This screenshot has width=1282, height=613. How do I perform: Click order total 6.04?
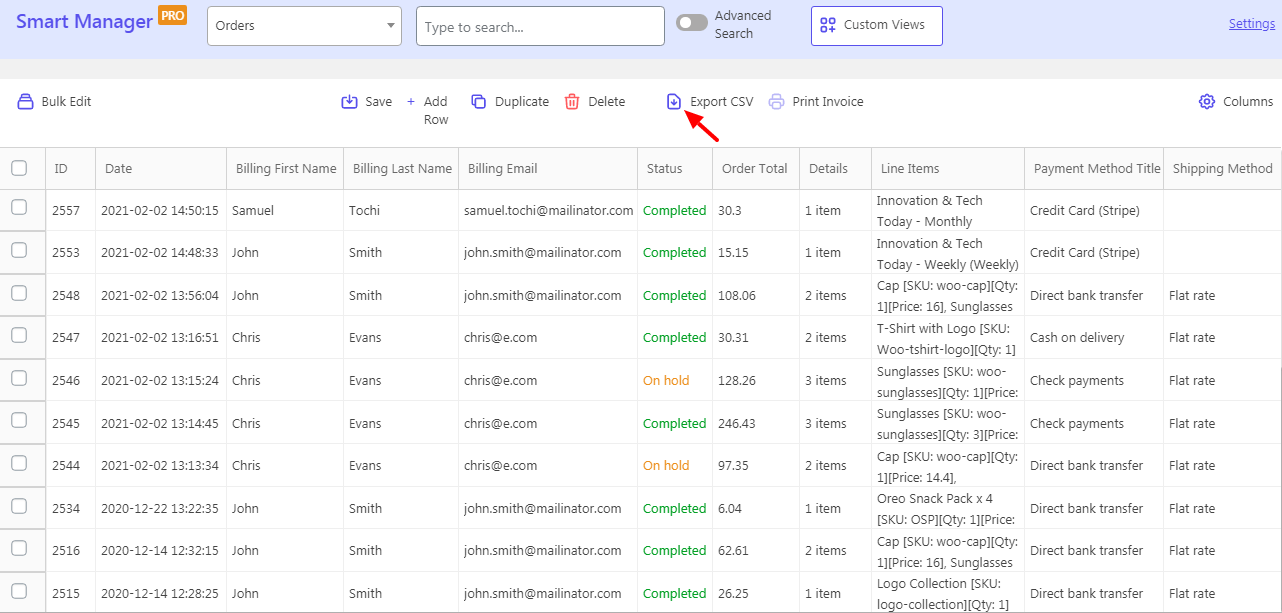point(730,508)
